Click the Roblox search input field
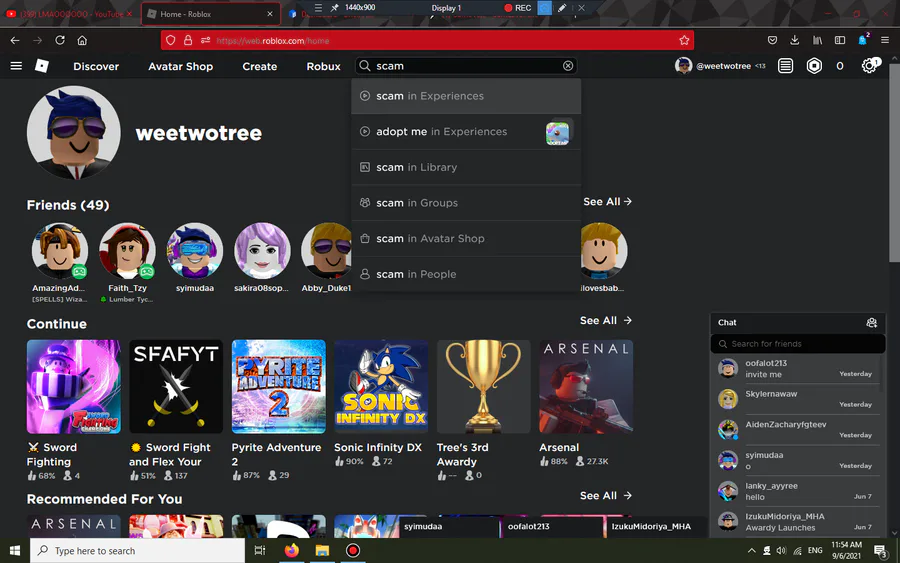The height and width of the screenshot is (563, 900). tap(465, 66)
